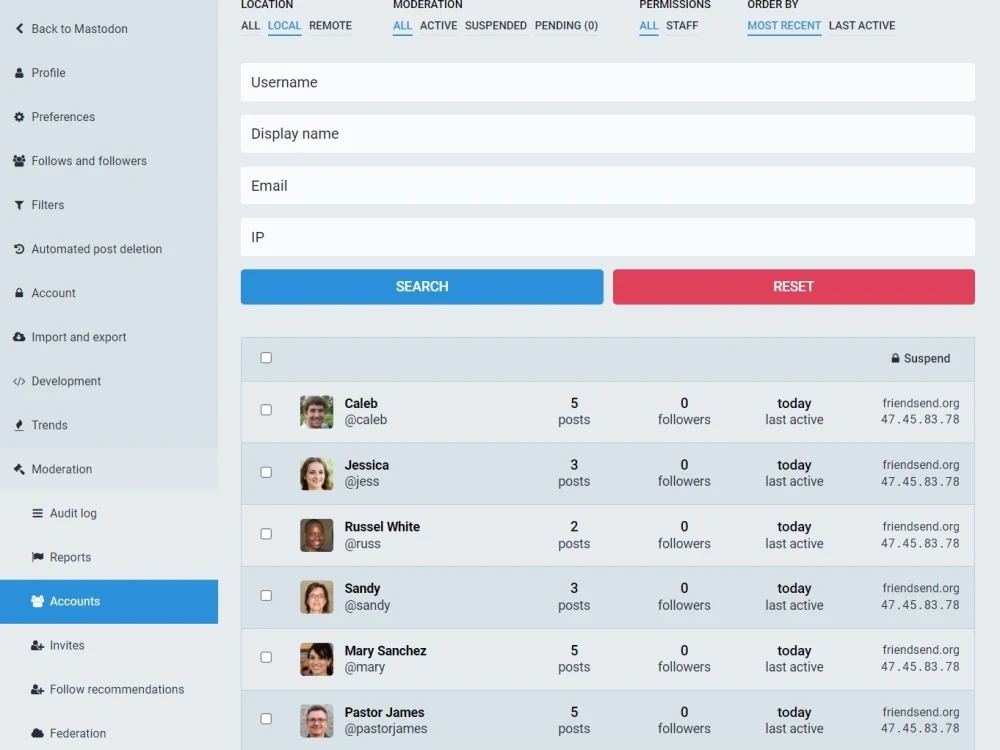Open Preferences via the gear icon

tap(18, 117)
